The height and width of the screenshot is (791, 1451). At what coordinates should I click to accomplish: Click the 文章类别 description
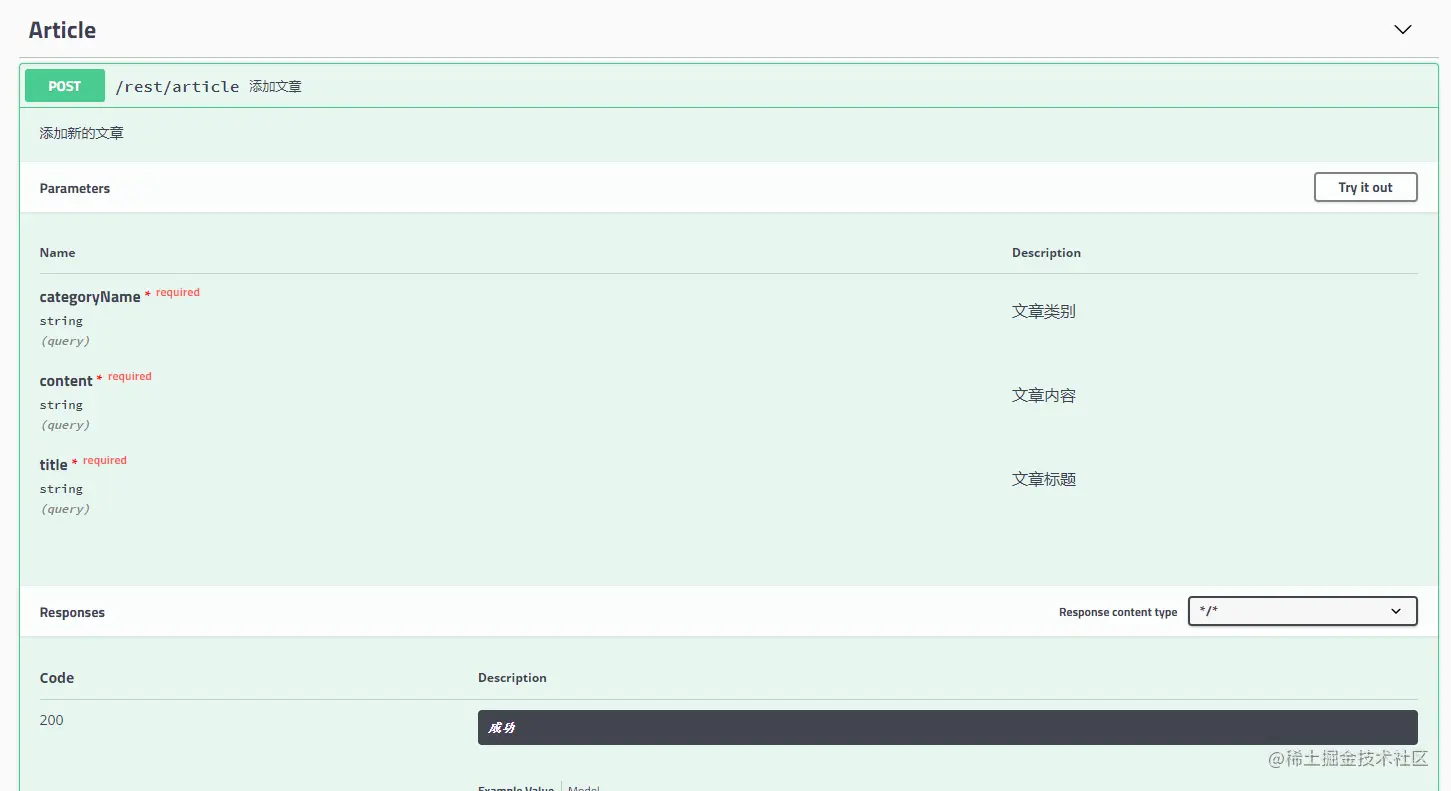pos(1044,311)
